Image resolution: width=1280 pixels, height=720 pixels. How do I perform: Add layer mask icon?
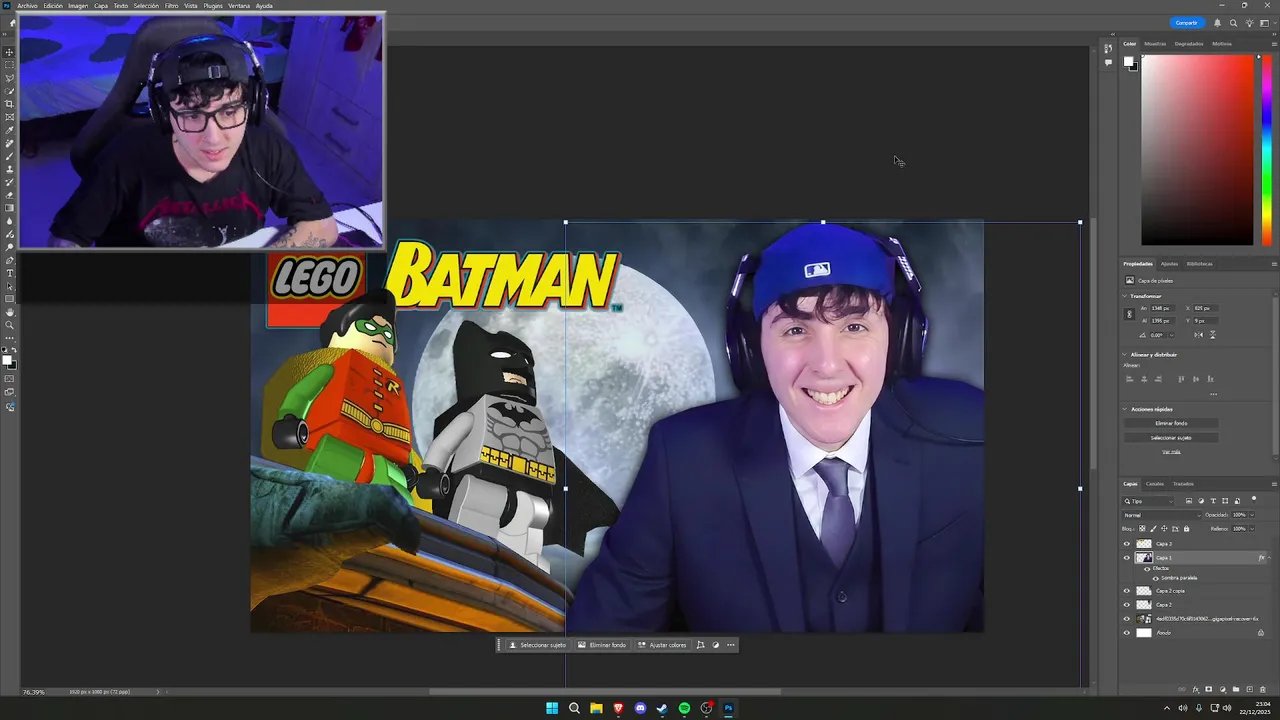1208,689
